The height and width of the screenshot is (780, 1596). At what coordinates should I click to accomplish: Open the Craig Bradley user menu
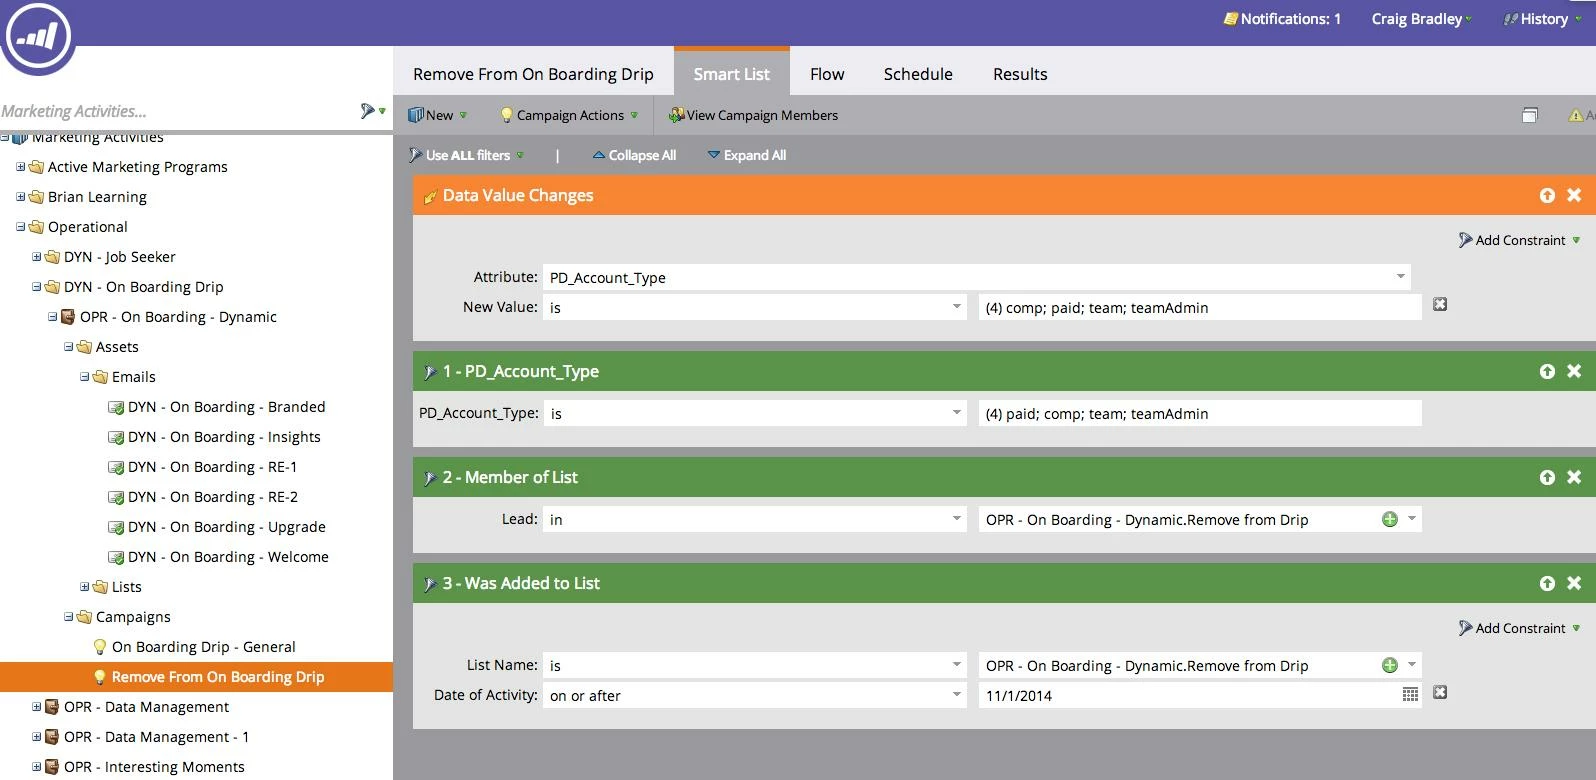click(x=1421, y=19)
